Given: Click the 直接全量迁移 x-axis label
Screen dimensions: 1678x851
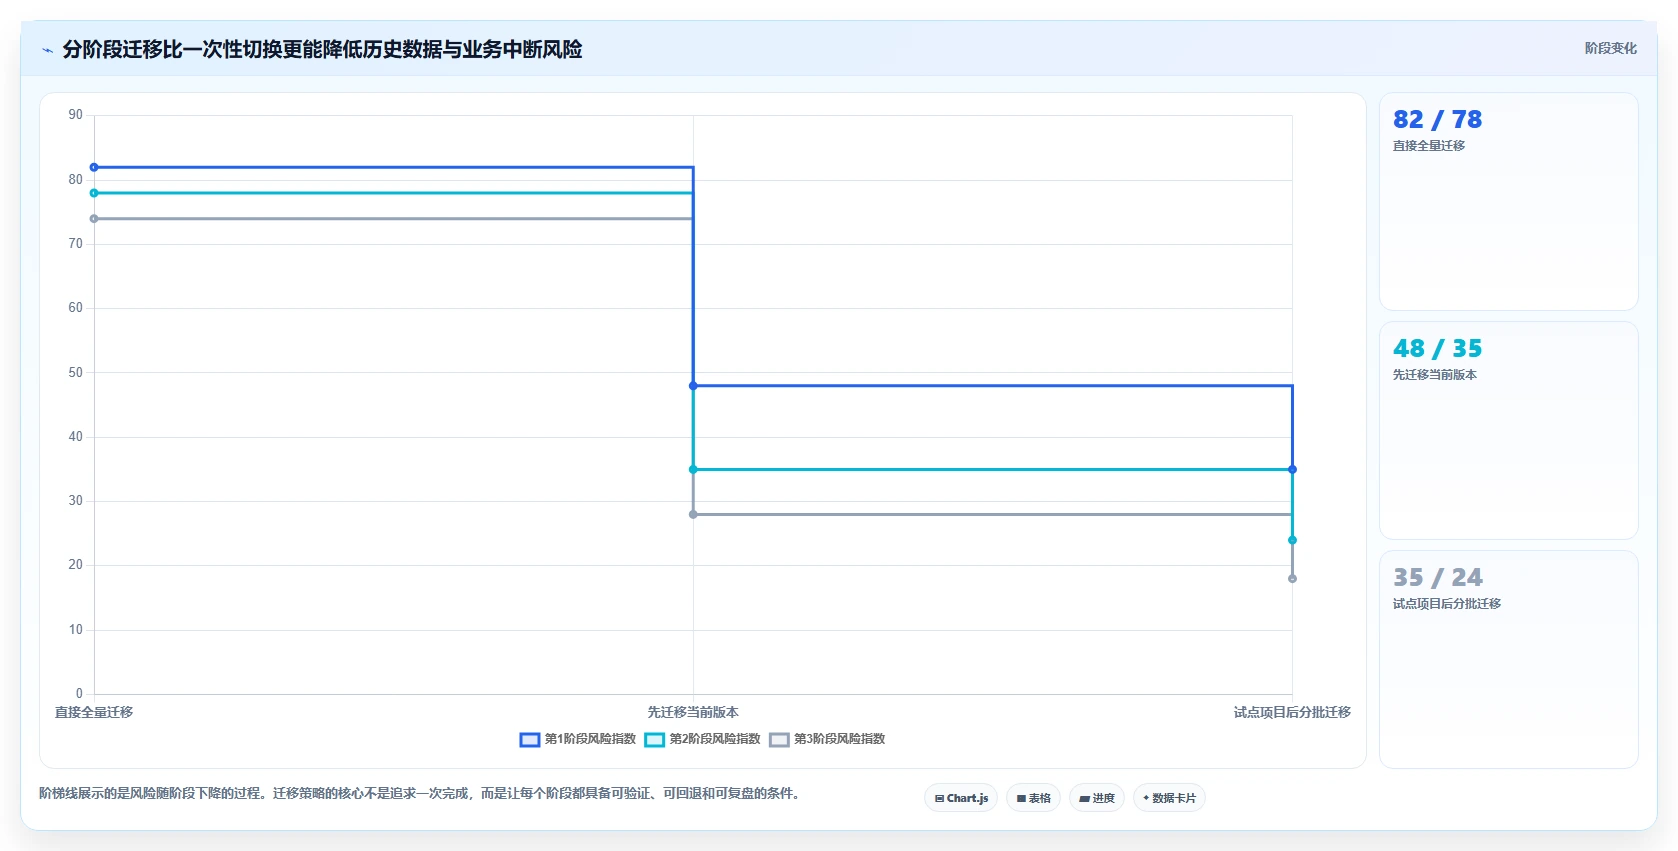Looking at the screenshot, I should [94, 712].
